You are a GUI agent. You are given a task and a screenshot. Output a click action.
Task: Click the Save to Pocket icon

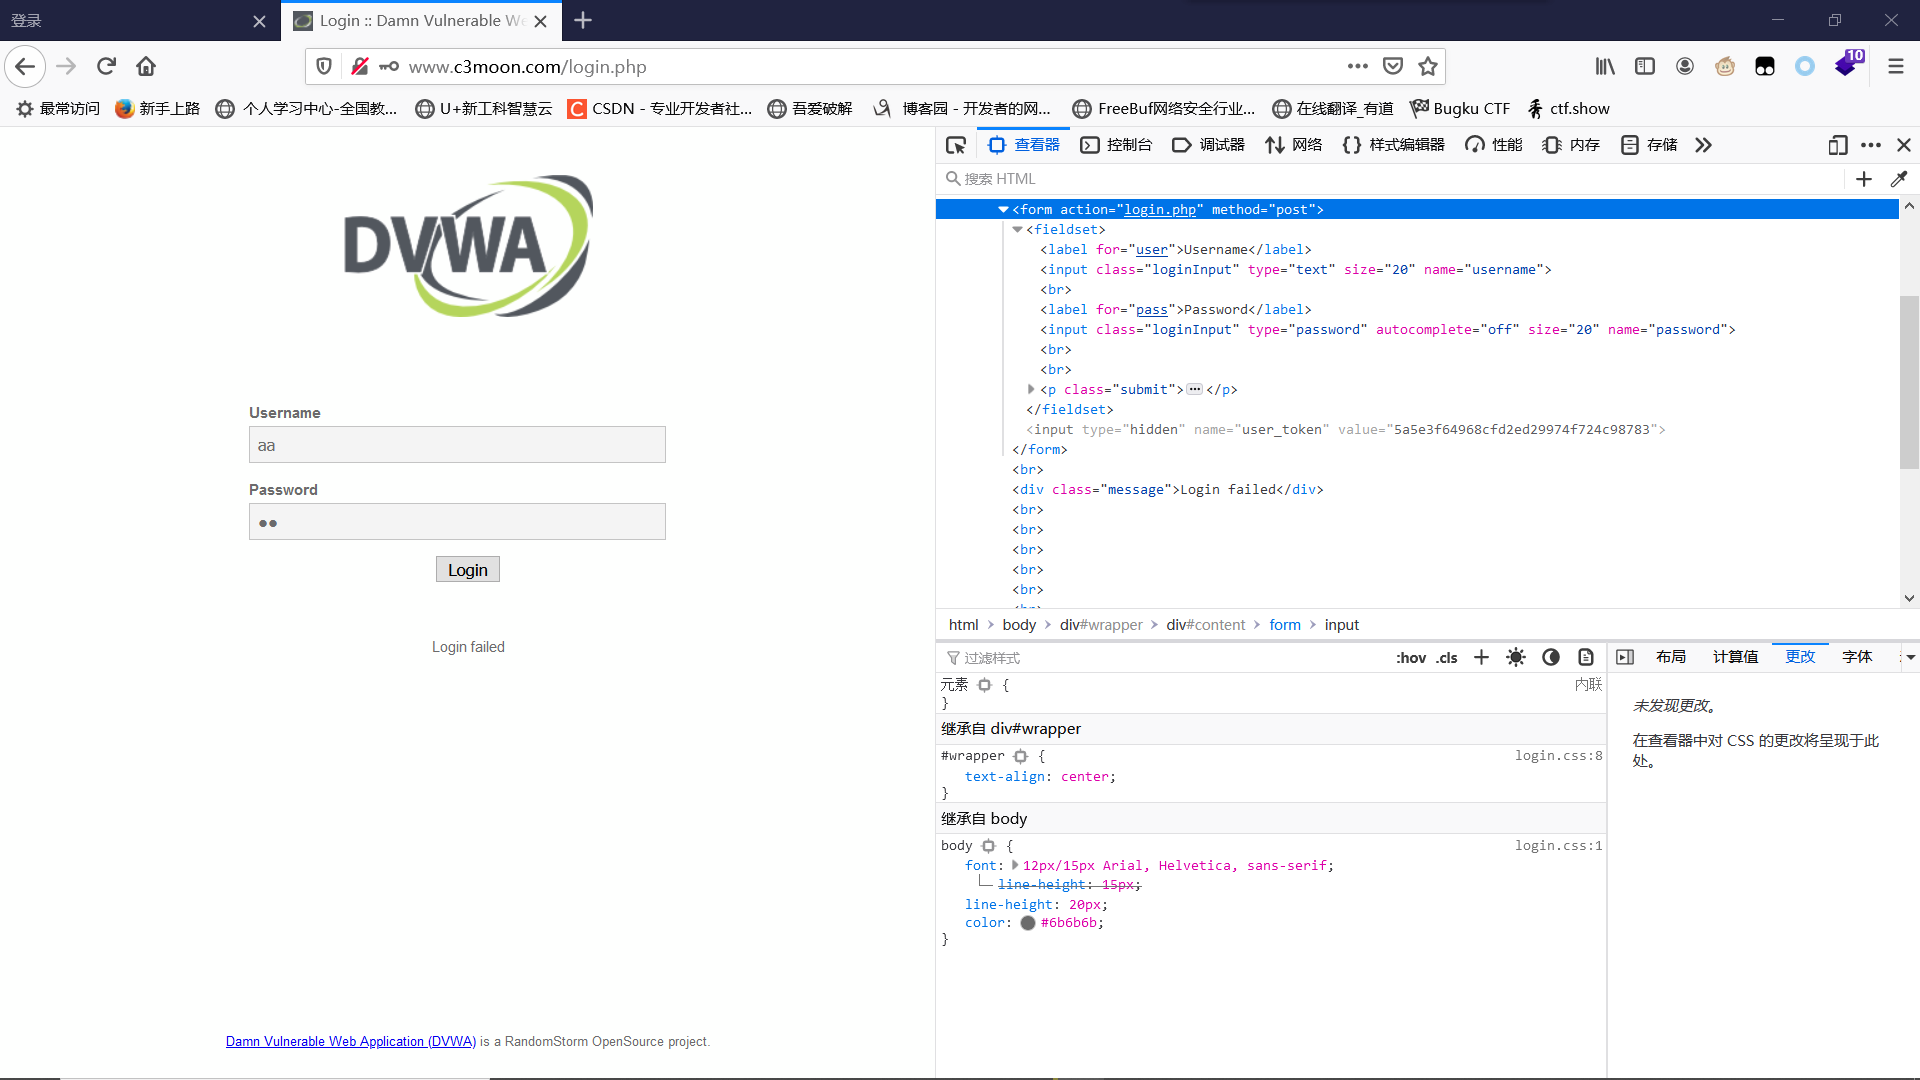1393,66
